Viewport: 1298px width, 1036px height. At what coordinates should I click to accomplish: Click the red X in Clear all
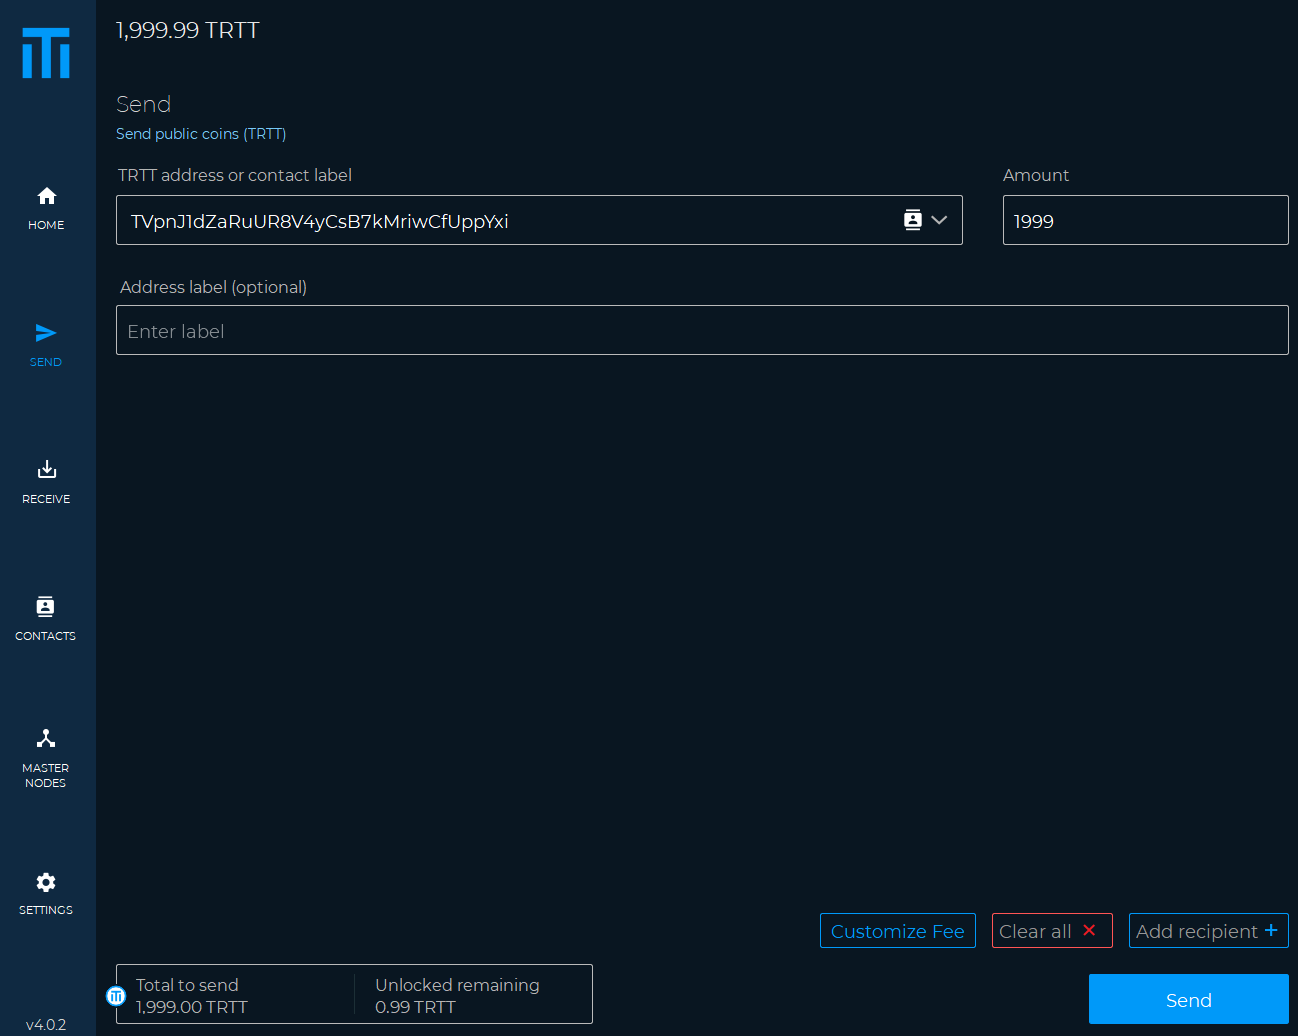click(1089, 930)
